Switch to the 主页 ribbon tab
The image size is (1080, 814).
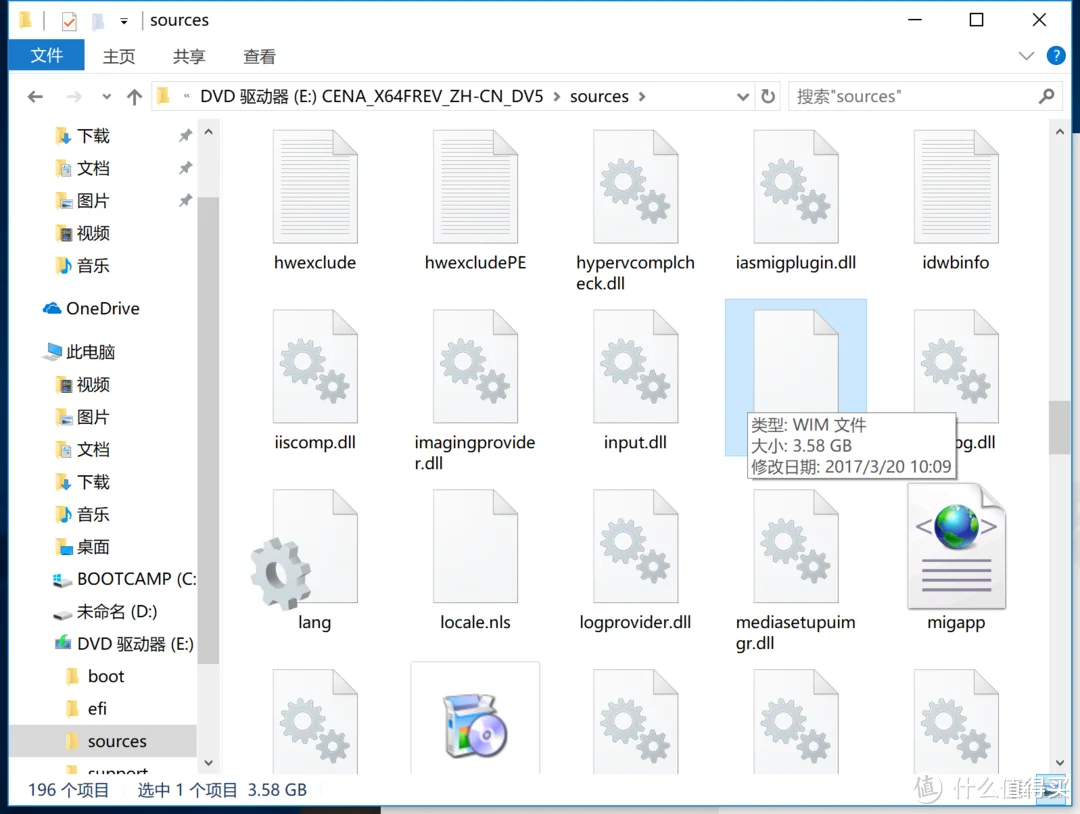tap(119, 56)
